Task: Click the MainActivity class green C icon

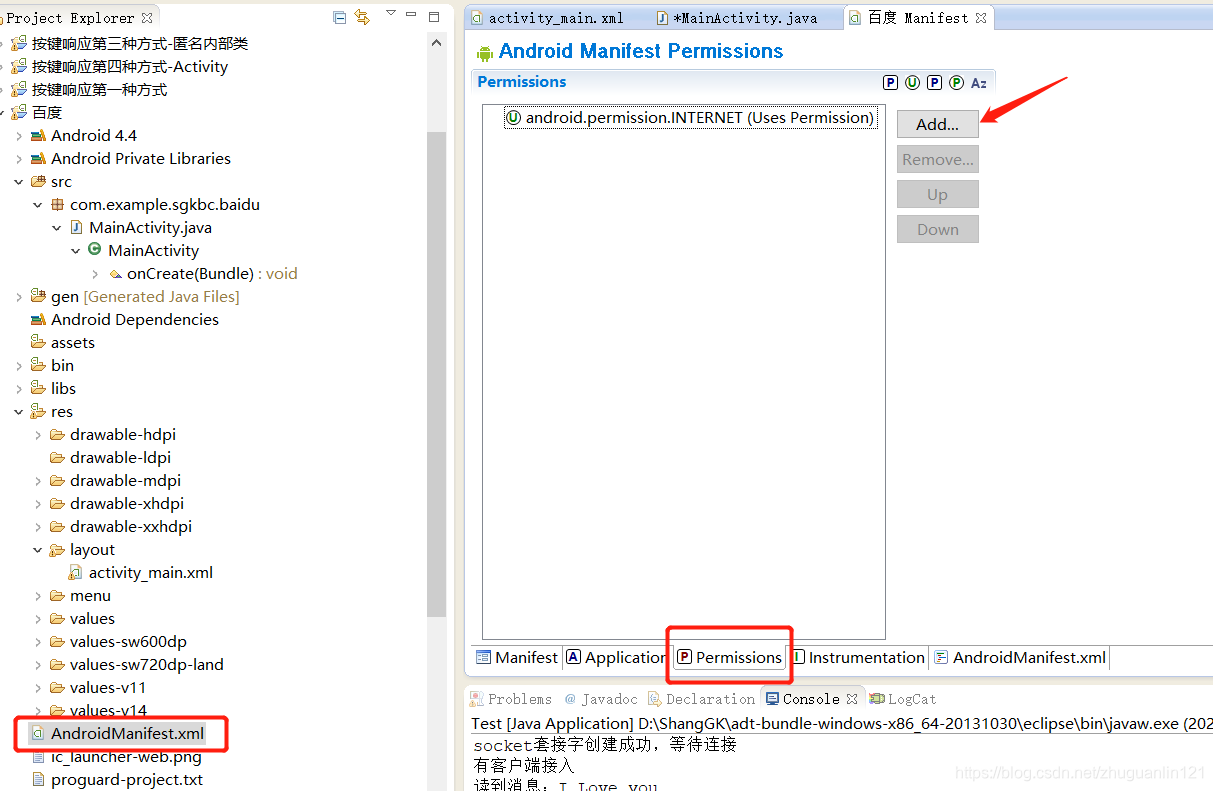Action: coord(95,250)
